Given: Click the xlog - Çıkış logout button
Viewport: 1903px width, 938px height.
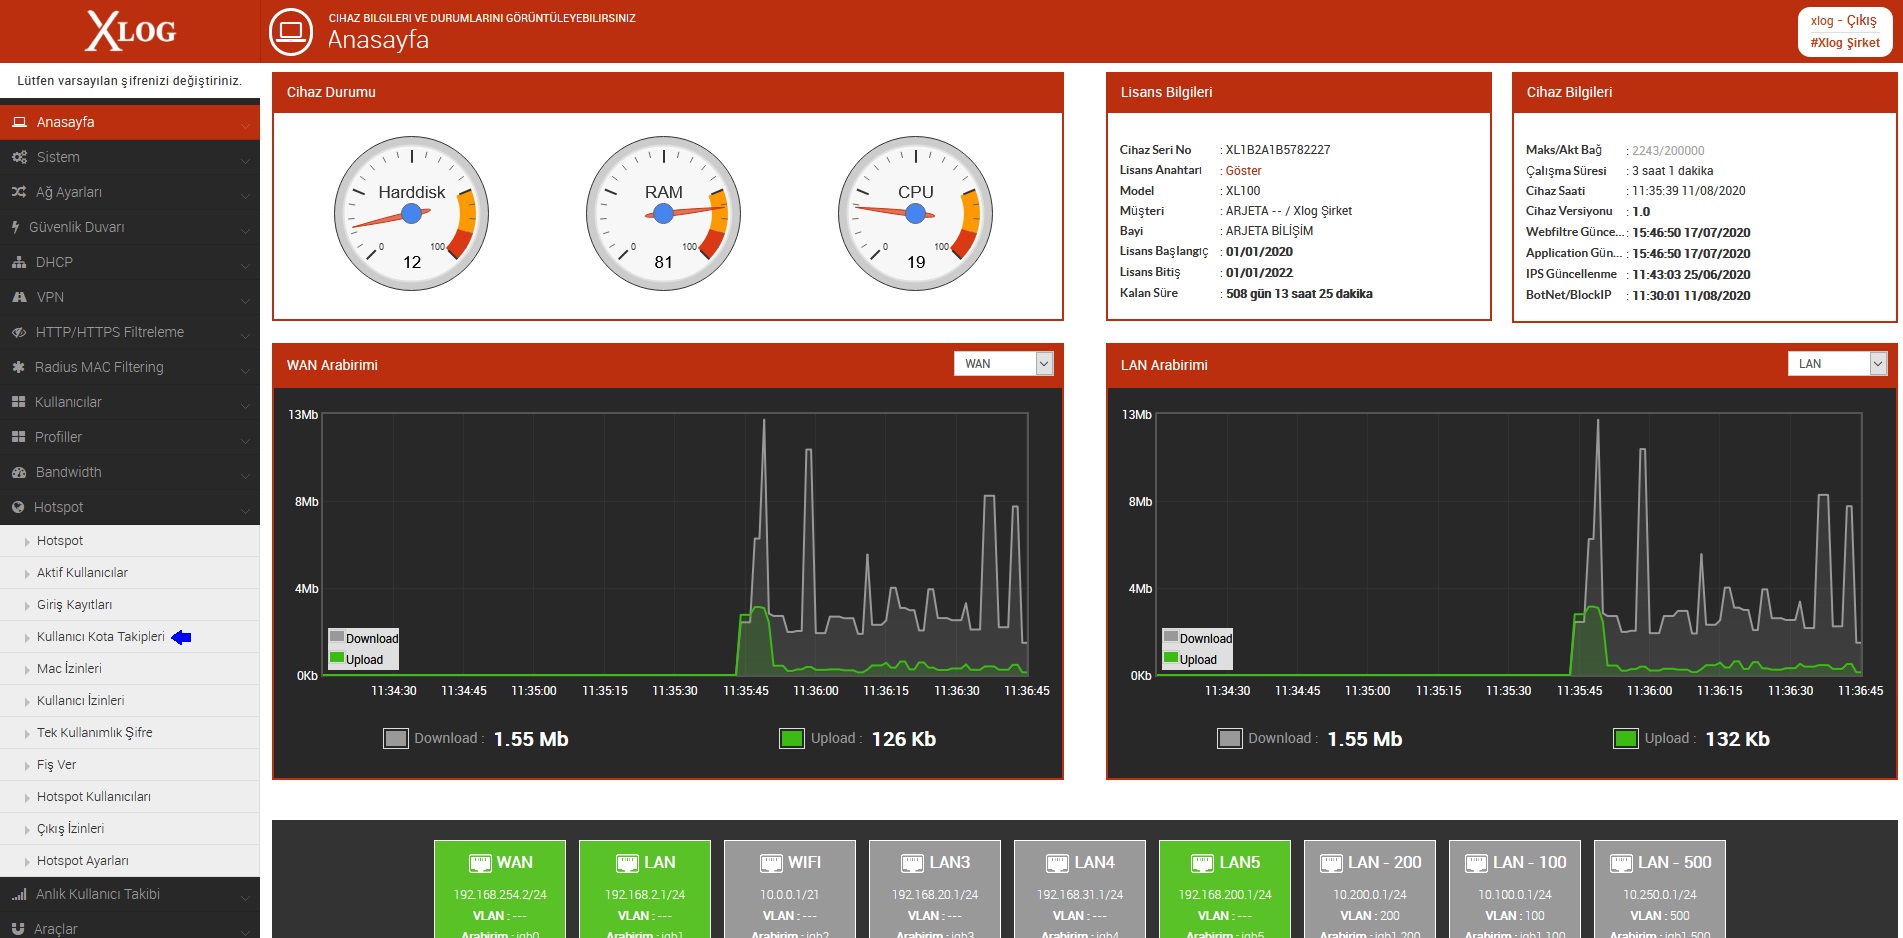Looking at the screenshot, I should click(x=1843, y=21).
